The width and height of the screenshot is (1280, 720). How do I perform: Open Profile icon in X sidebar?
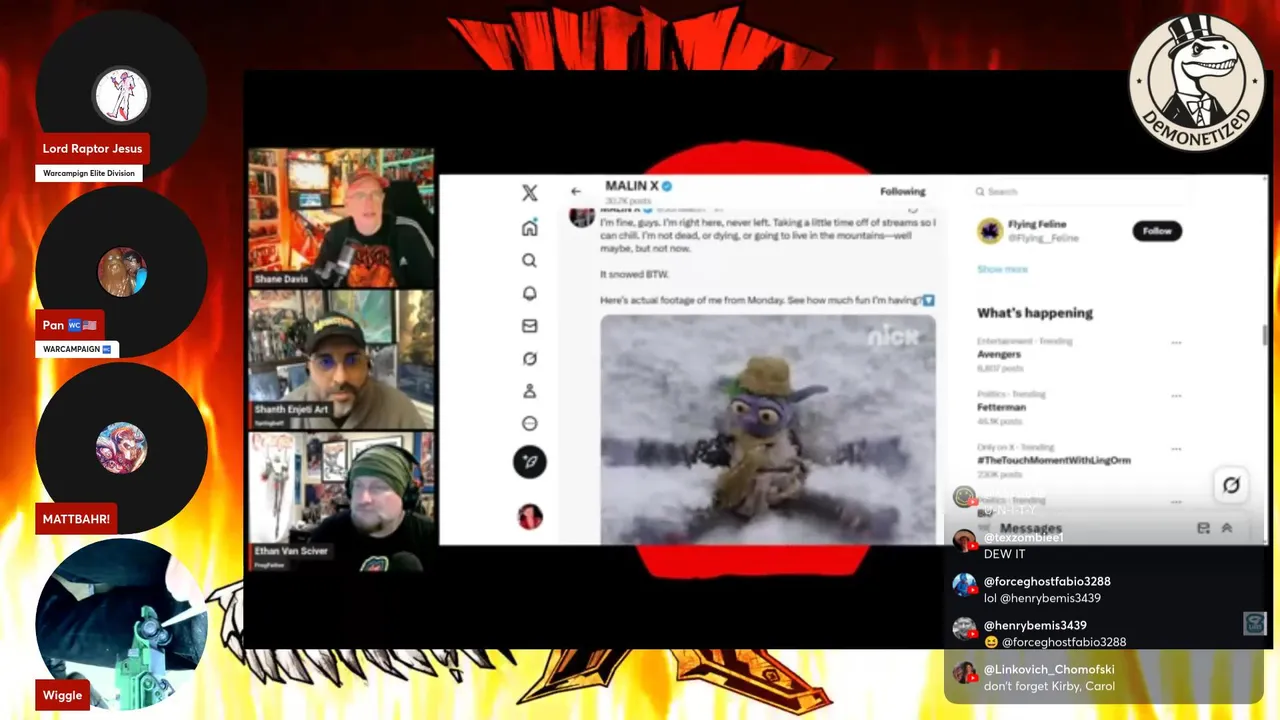529,391
